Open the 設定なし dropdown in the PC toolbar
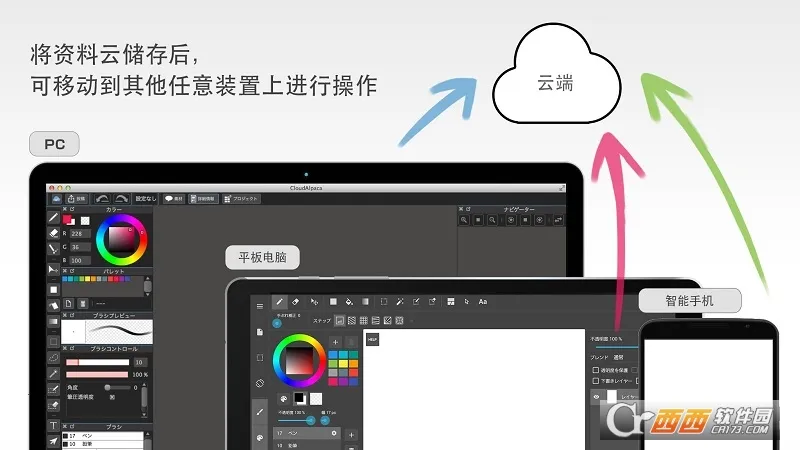 [x=147, y=198]
